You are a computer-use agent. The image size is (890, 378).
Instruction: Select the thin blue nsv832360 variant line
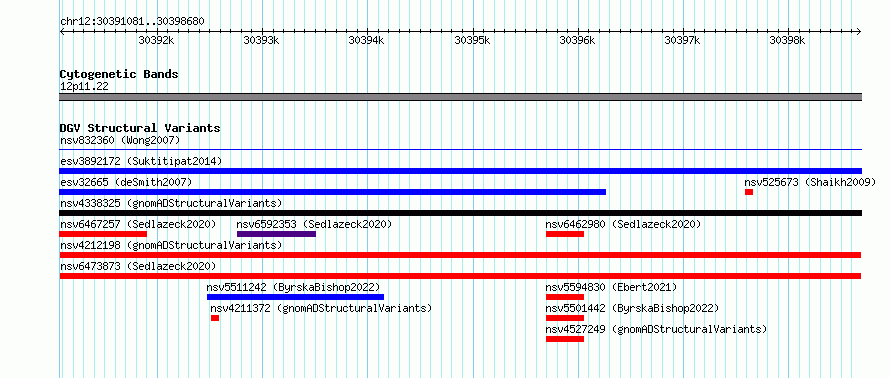tap(460, 150)
